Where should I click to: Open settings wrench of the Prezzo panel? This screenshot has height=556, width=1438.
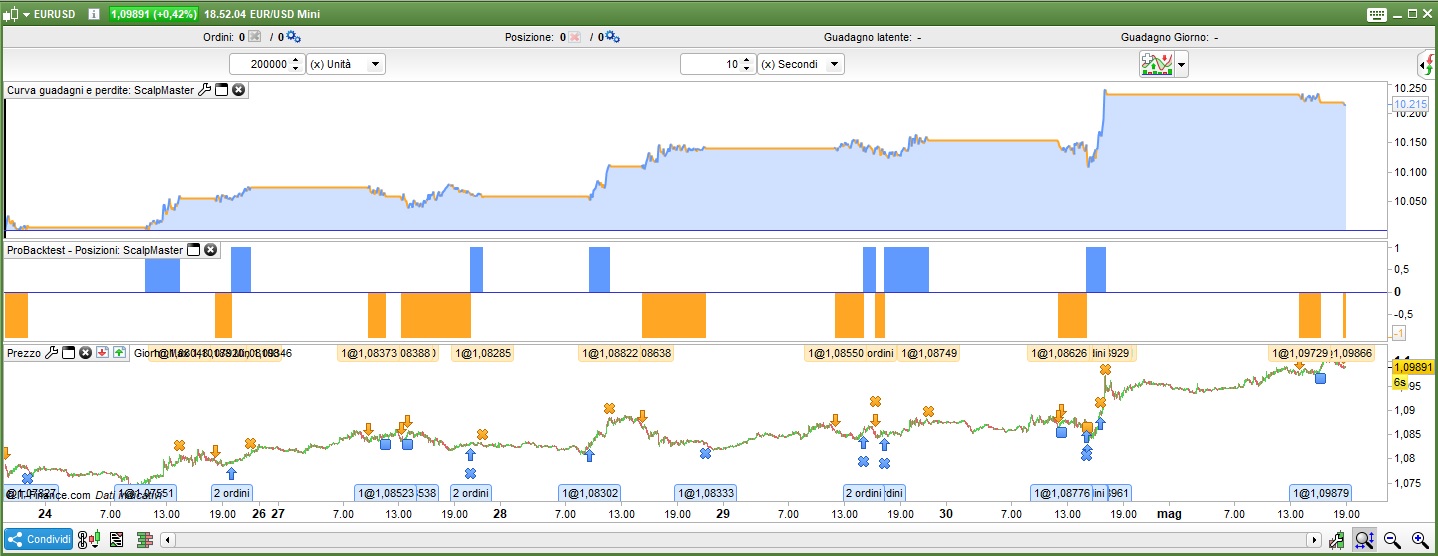52,353
